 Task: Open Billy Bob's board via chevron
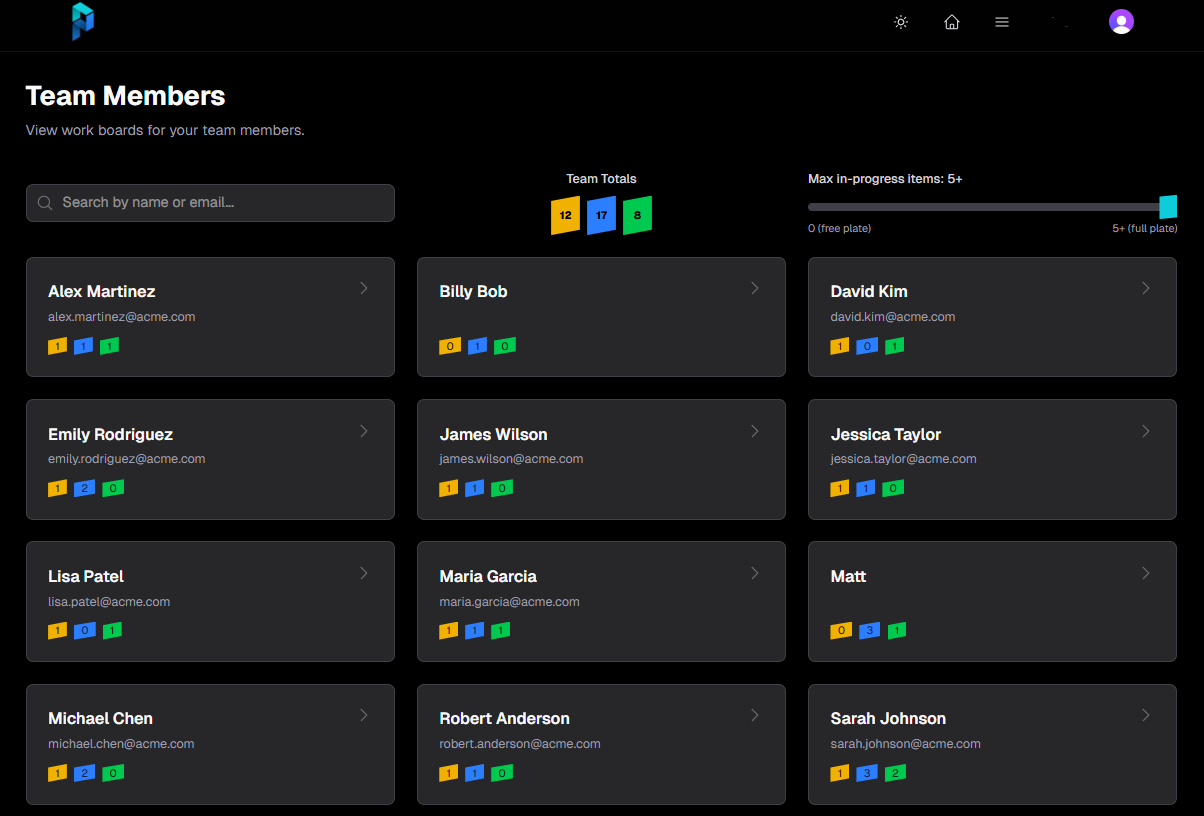pos(755,288)
